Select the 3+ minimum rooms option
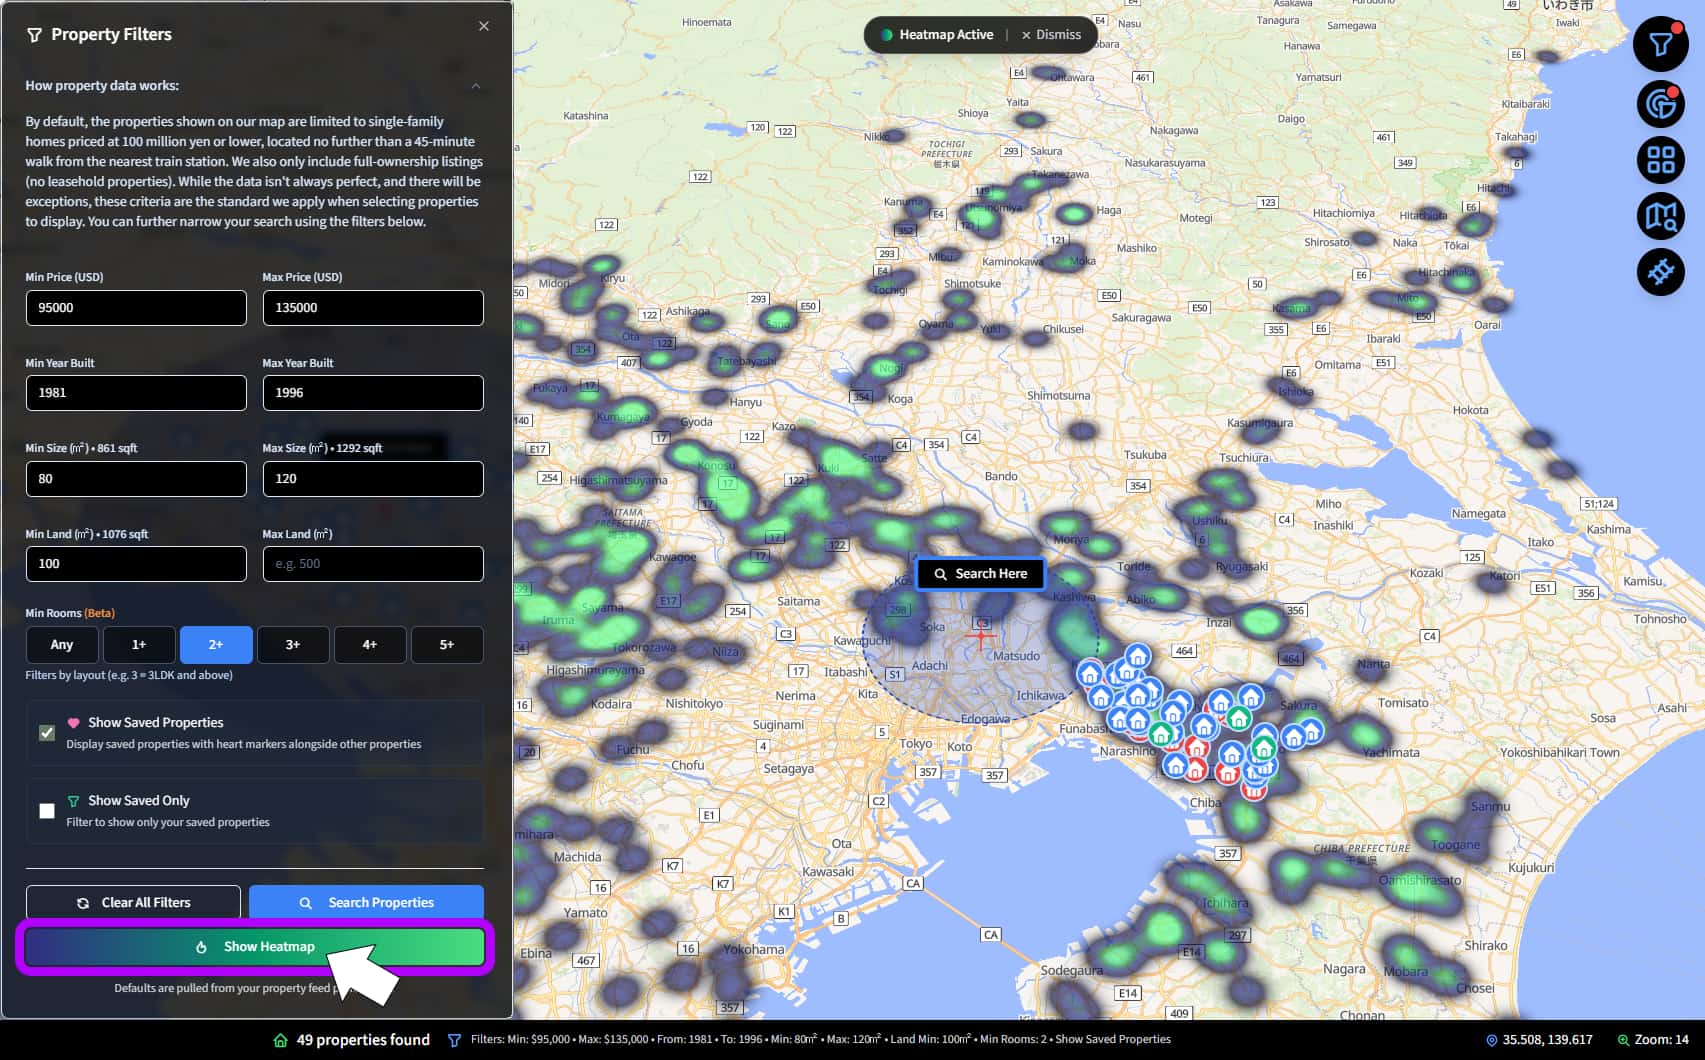The width and height of the screenshot is (1705, 1060). 293,645
